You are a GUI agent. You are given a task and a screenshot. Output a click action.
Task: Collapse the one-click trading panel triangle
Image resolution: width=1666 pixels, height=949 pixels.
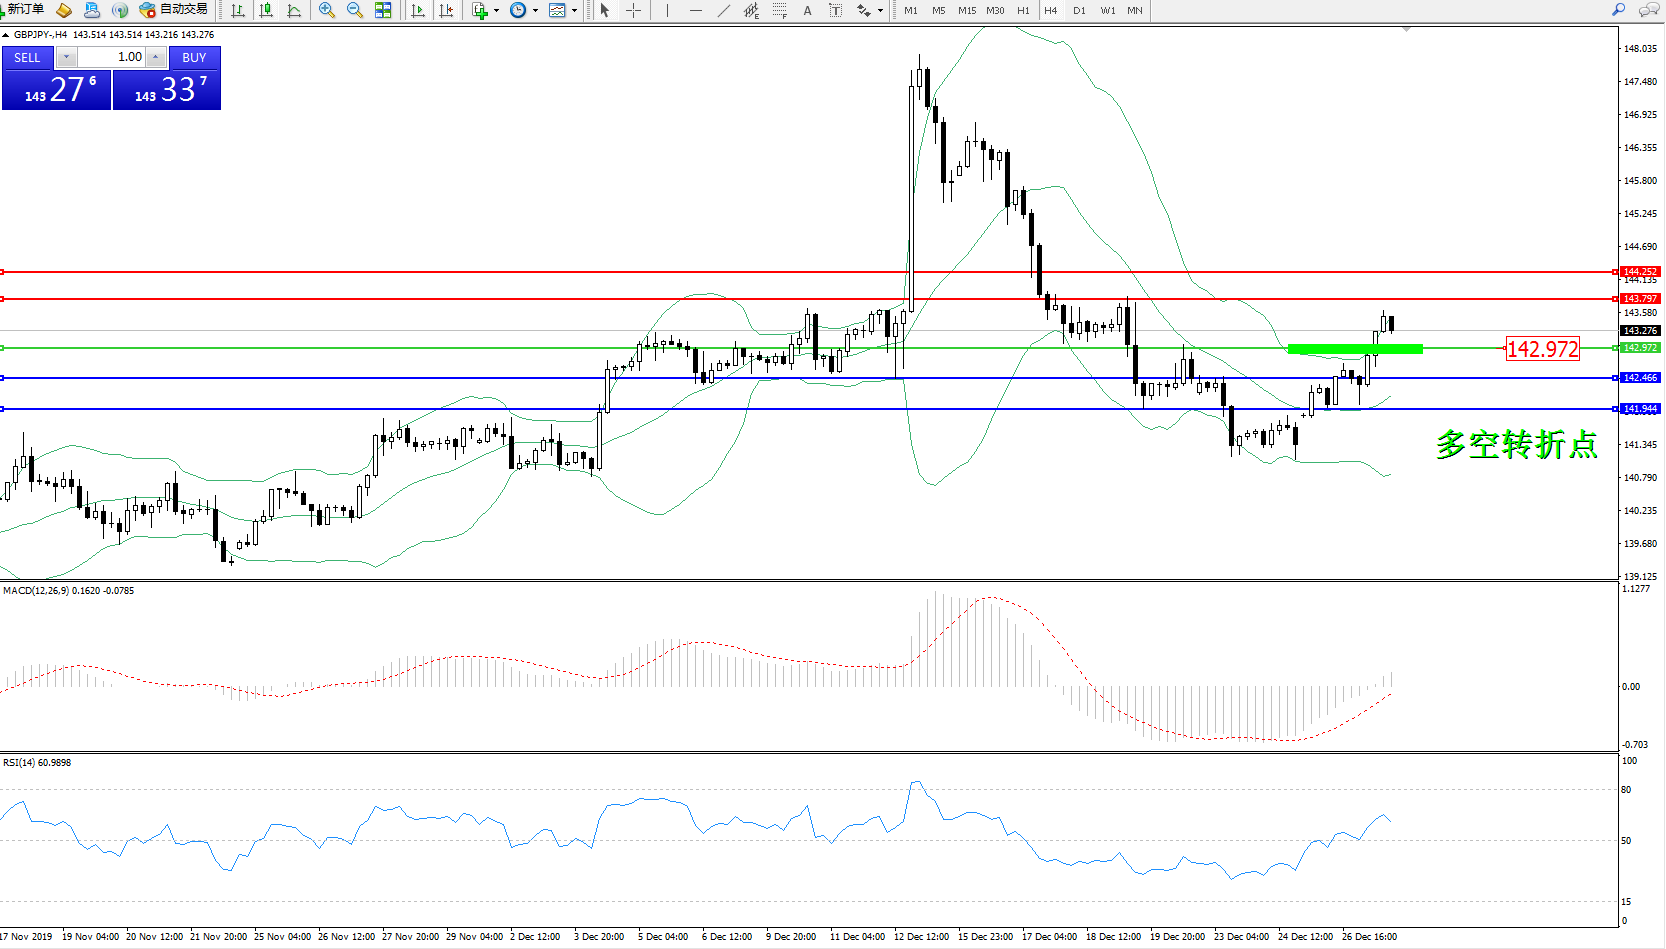point(6,35)
